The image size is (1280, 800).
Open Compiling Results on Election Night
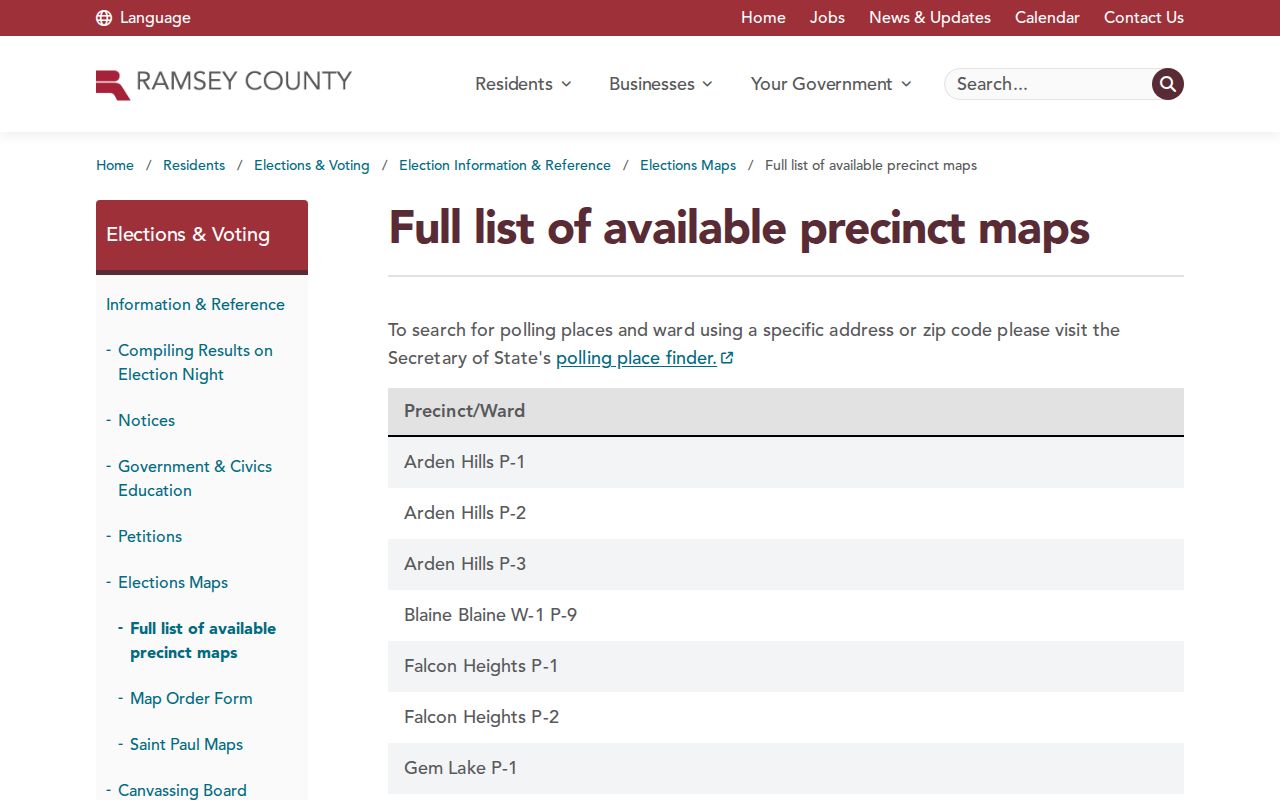point(195,363)
